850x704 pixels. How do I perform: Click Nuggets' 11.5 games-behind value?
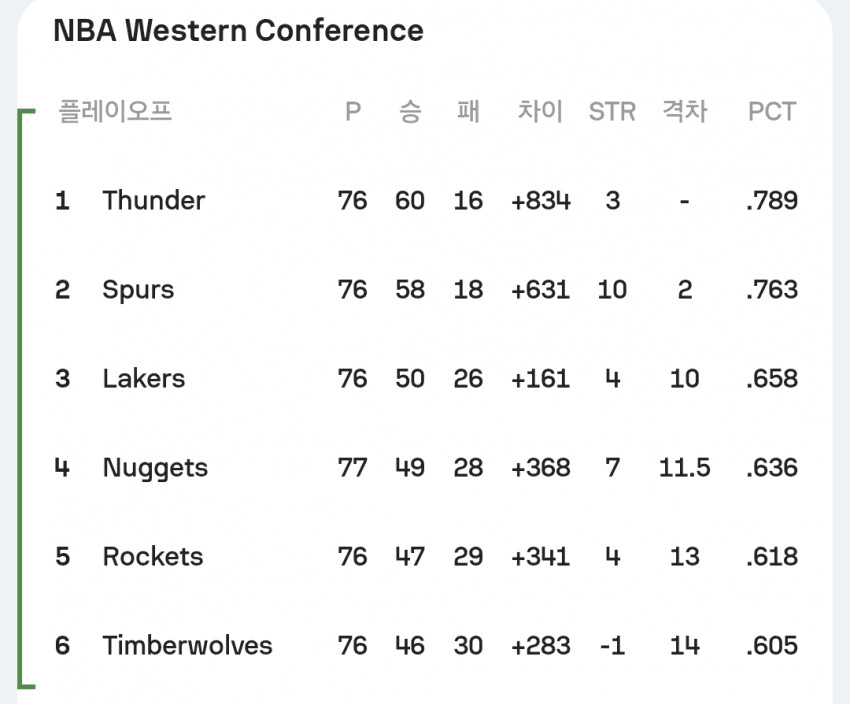point(684,468)
